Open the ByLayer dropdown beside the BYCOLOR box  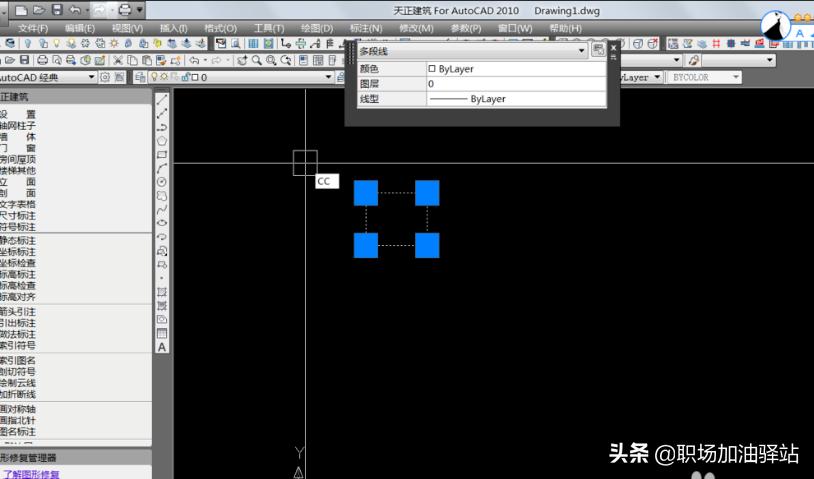[x=657, y=77]
